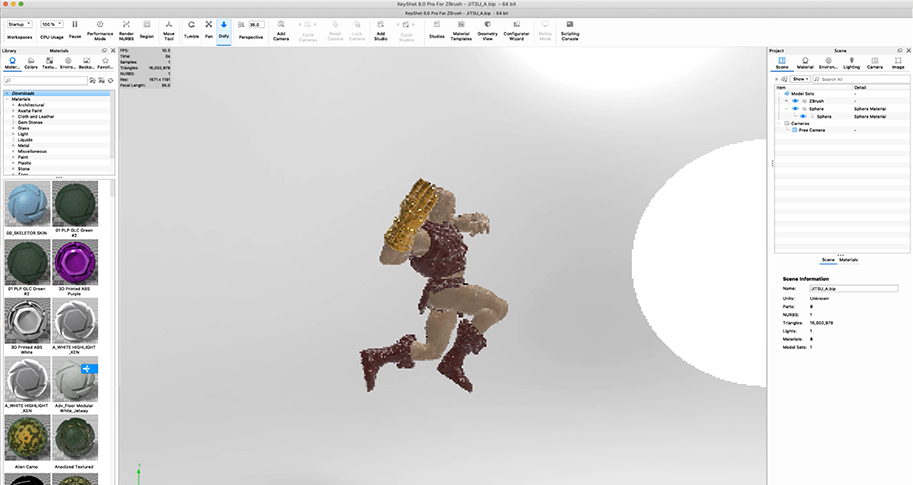The width and height of the screenshot is (913, 485).
Task: Switch to Library Textures tab
Action: click(49, 63)
